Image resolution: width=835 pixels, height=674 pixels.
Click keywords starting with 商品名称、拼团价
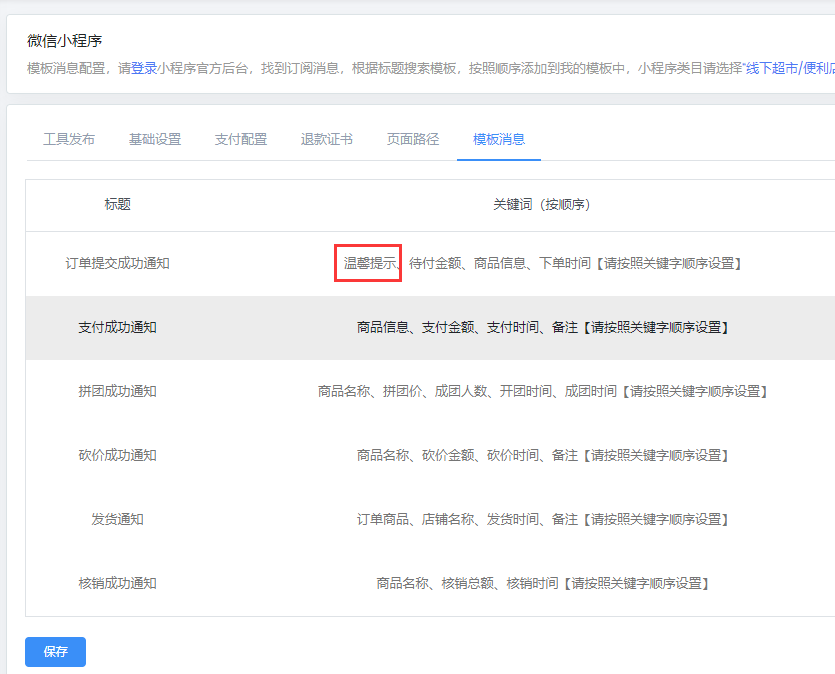point(542,391)
